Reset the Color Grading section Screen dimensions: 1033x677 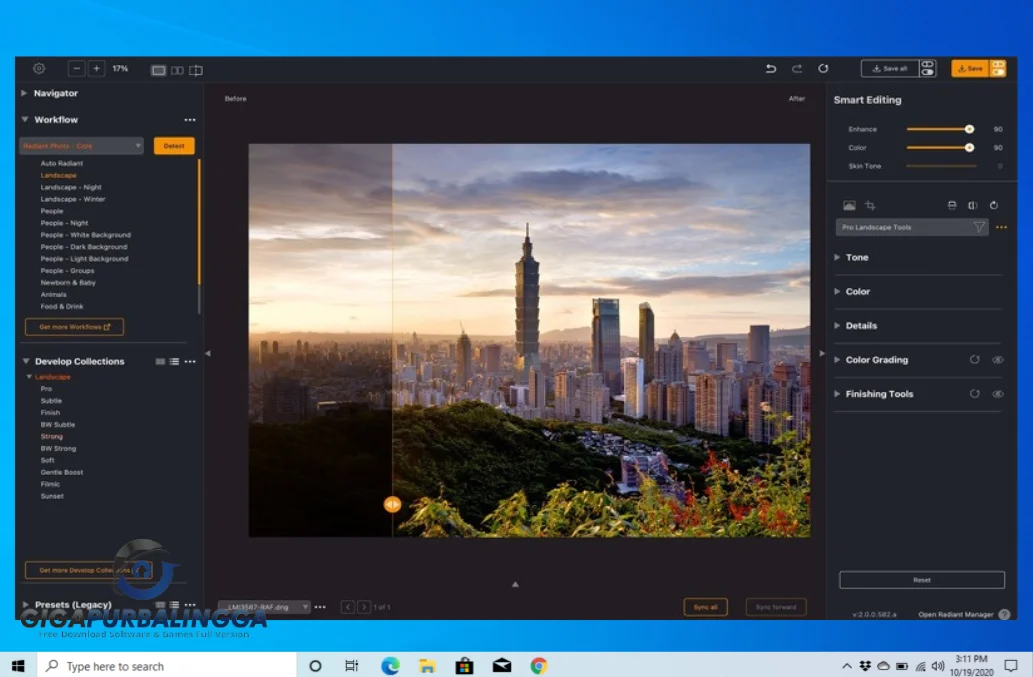point(974,360)
